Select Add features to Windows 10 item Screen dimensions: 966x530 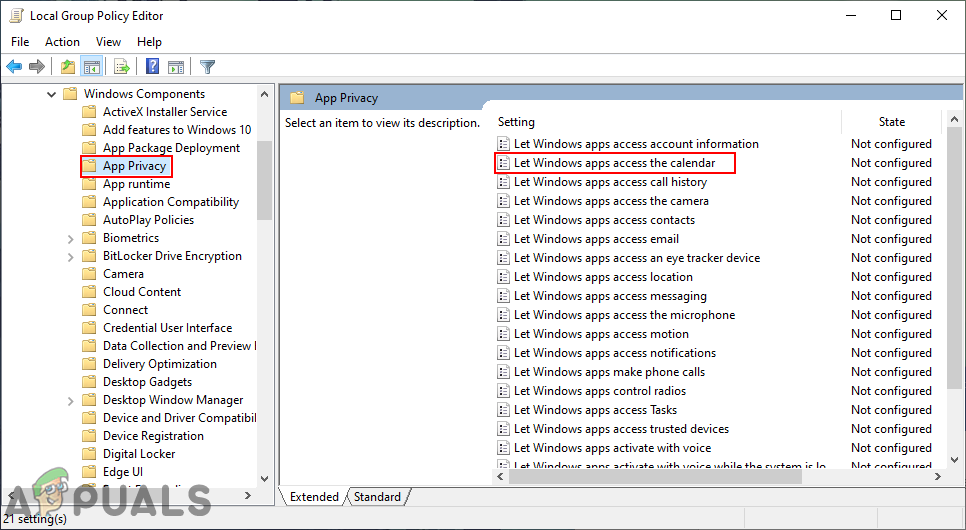(177, 129)
